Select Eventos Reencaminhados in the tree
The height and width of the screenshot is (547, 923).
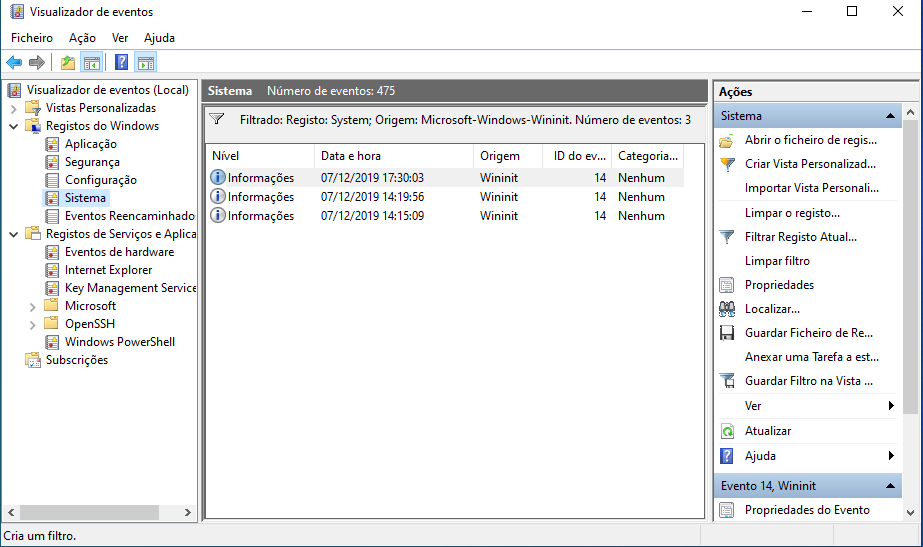130,216
